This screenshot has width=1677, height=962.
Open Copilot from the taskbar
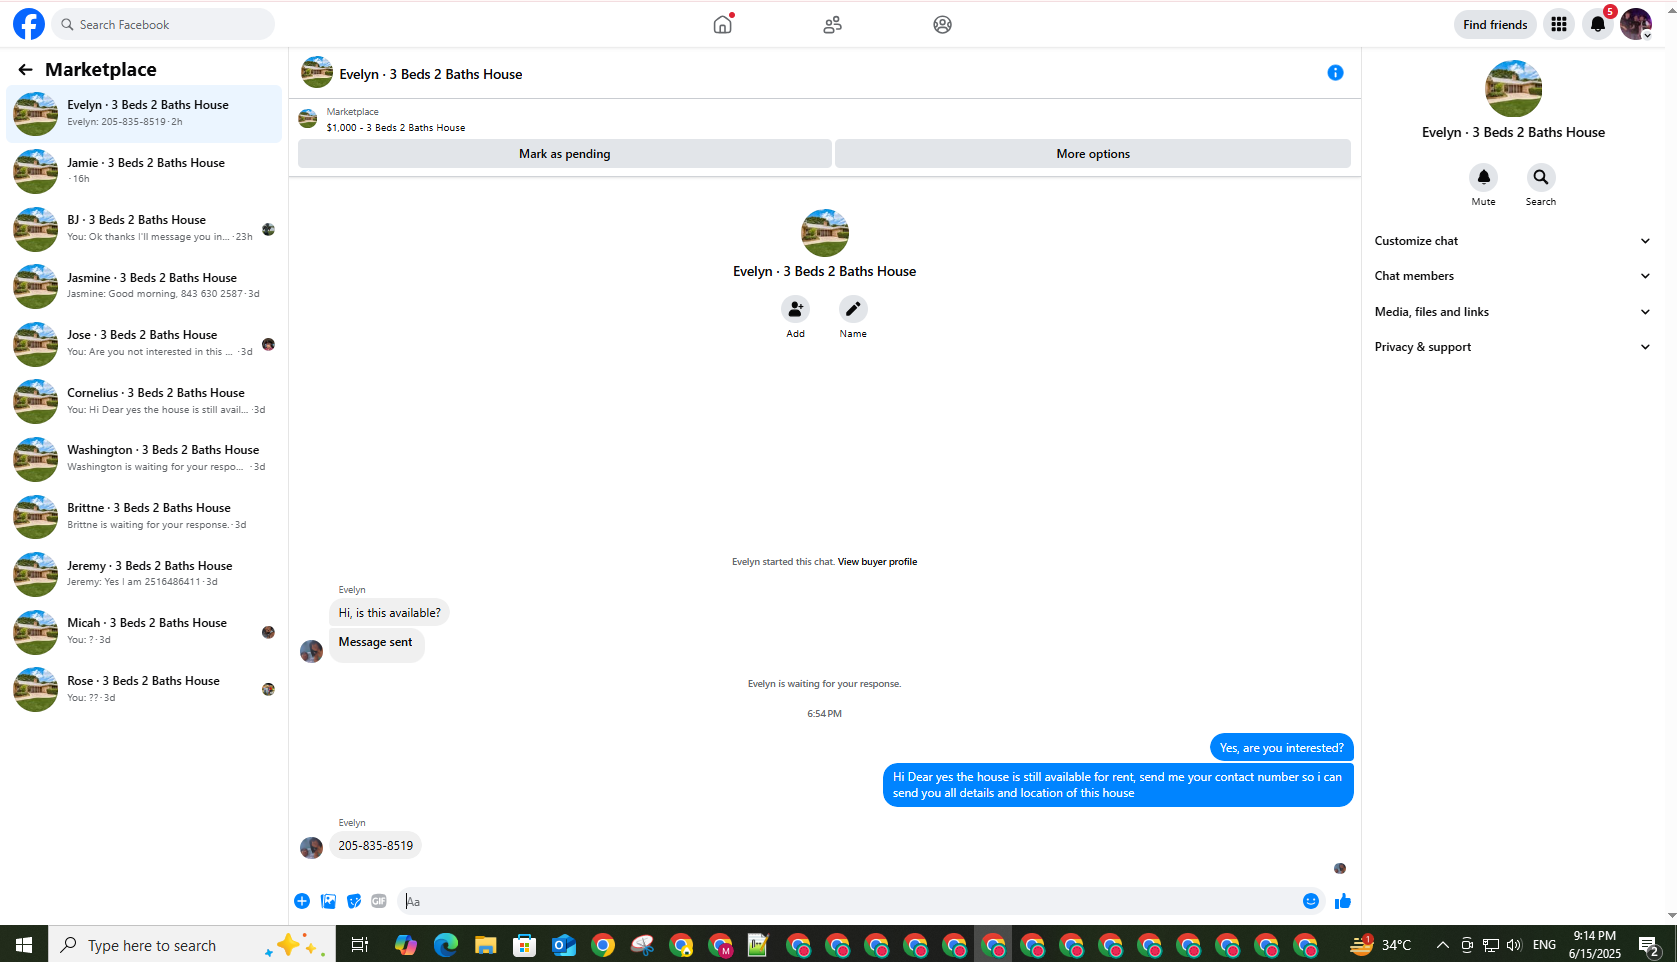coord(406,944)
